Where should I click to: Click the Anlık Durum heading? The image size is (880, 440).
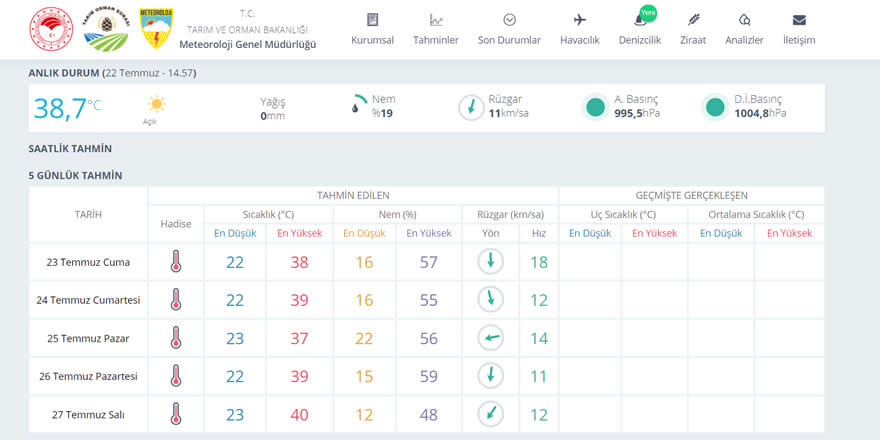(64, 73)
